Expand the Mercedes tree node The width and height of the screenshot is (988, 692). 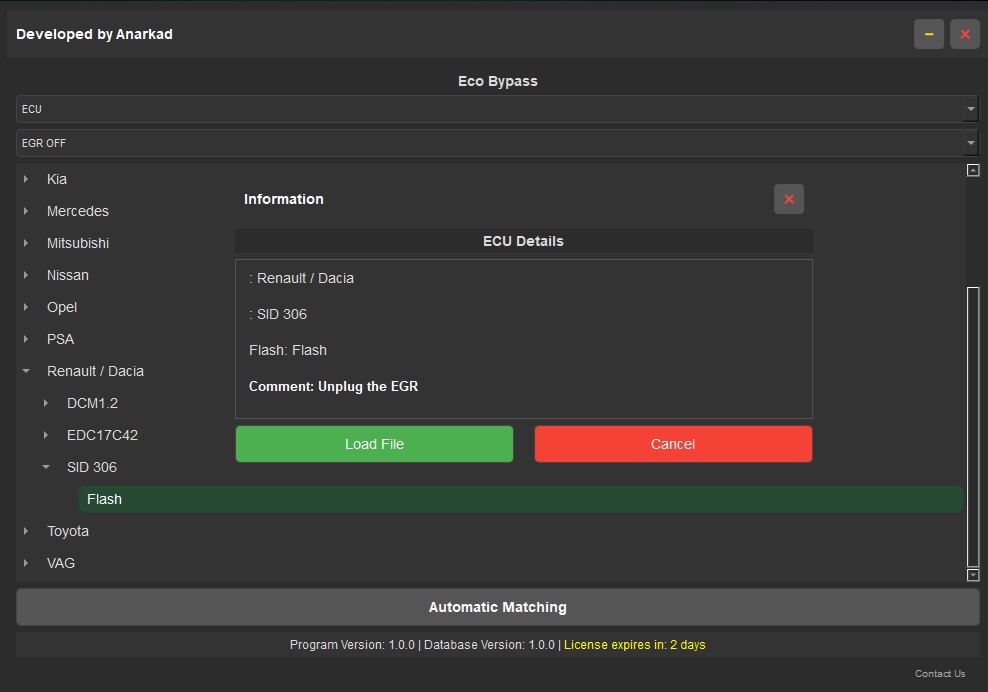[26, 211]
